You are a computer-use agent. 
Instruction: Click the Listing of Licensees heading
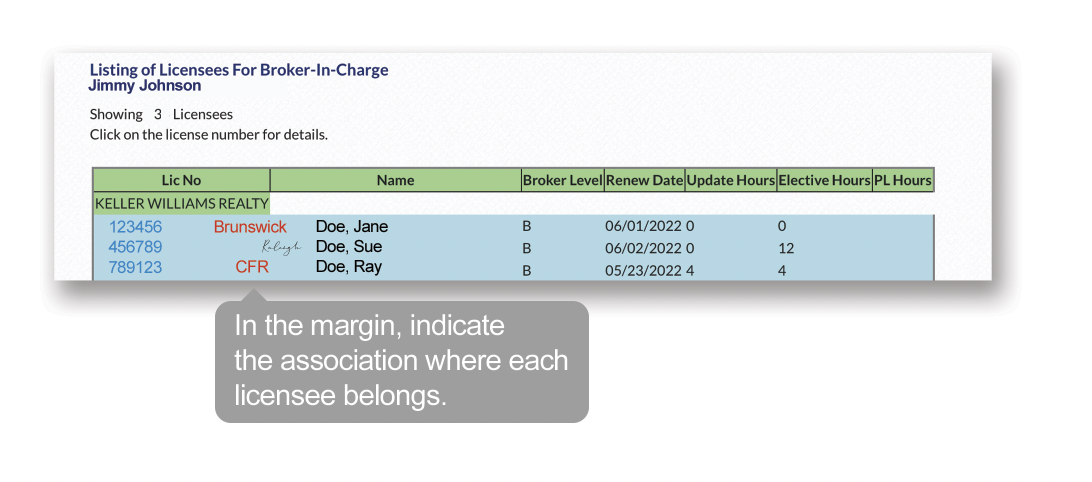point(239,70)
